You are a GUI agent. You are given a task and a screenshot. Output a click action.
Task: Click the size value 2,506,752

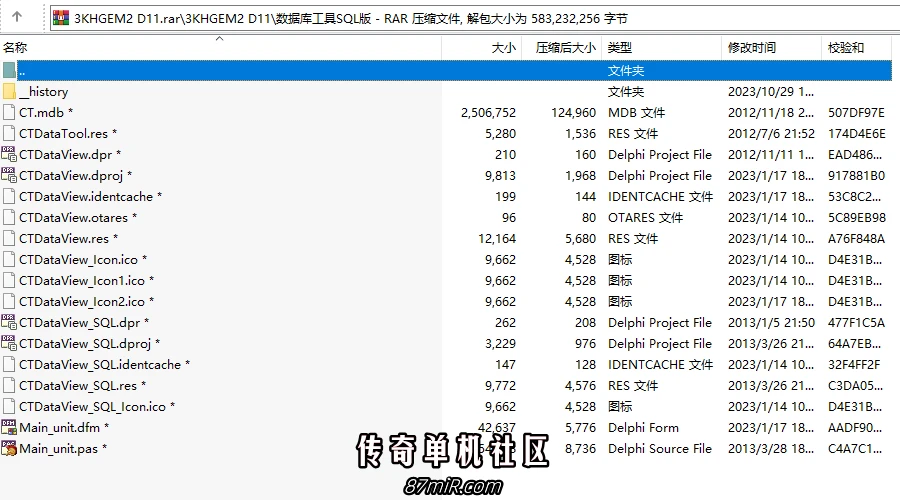(x=488, y=113)
